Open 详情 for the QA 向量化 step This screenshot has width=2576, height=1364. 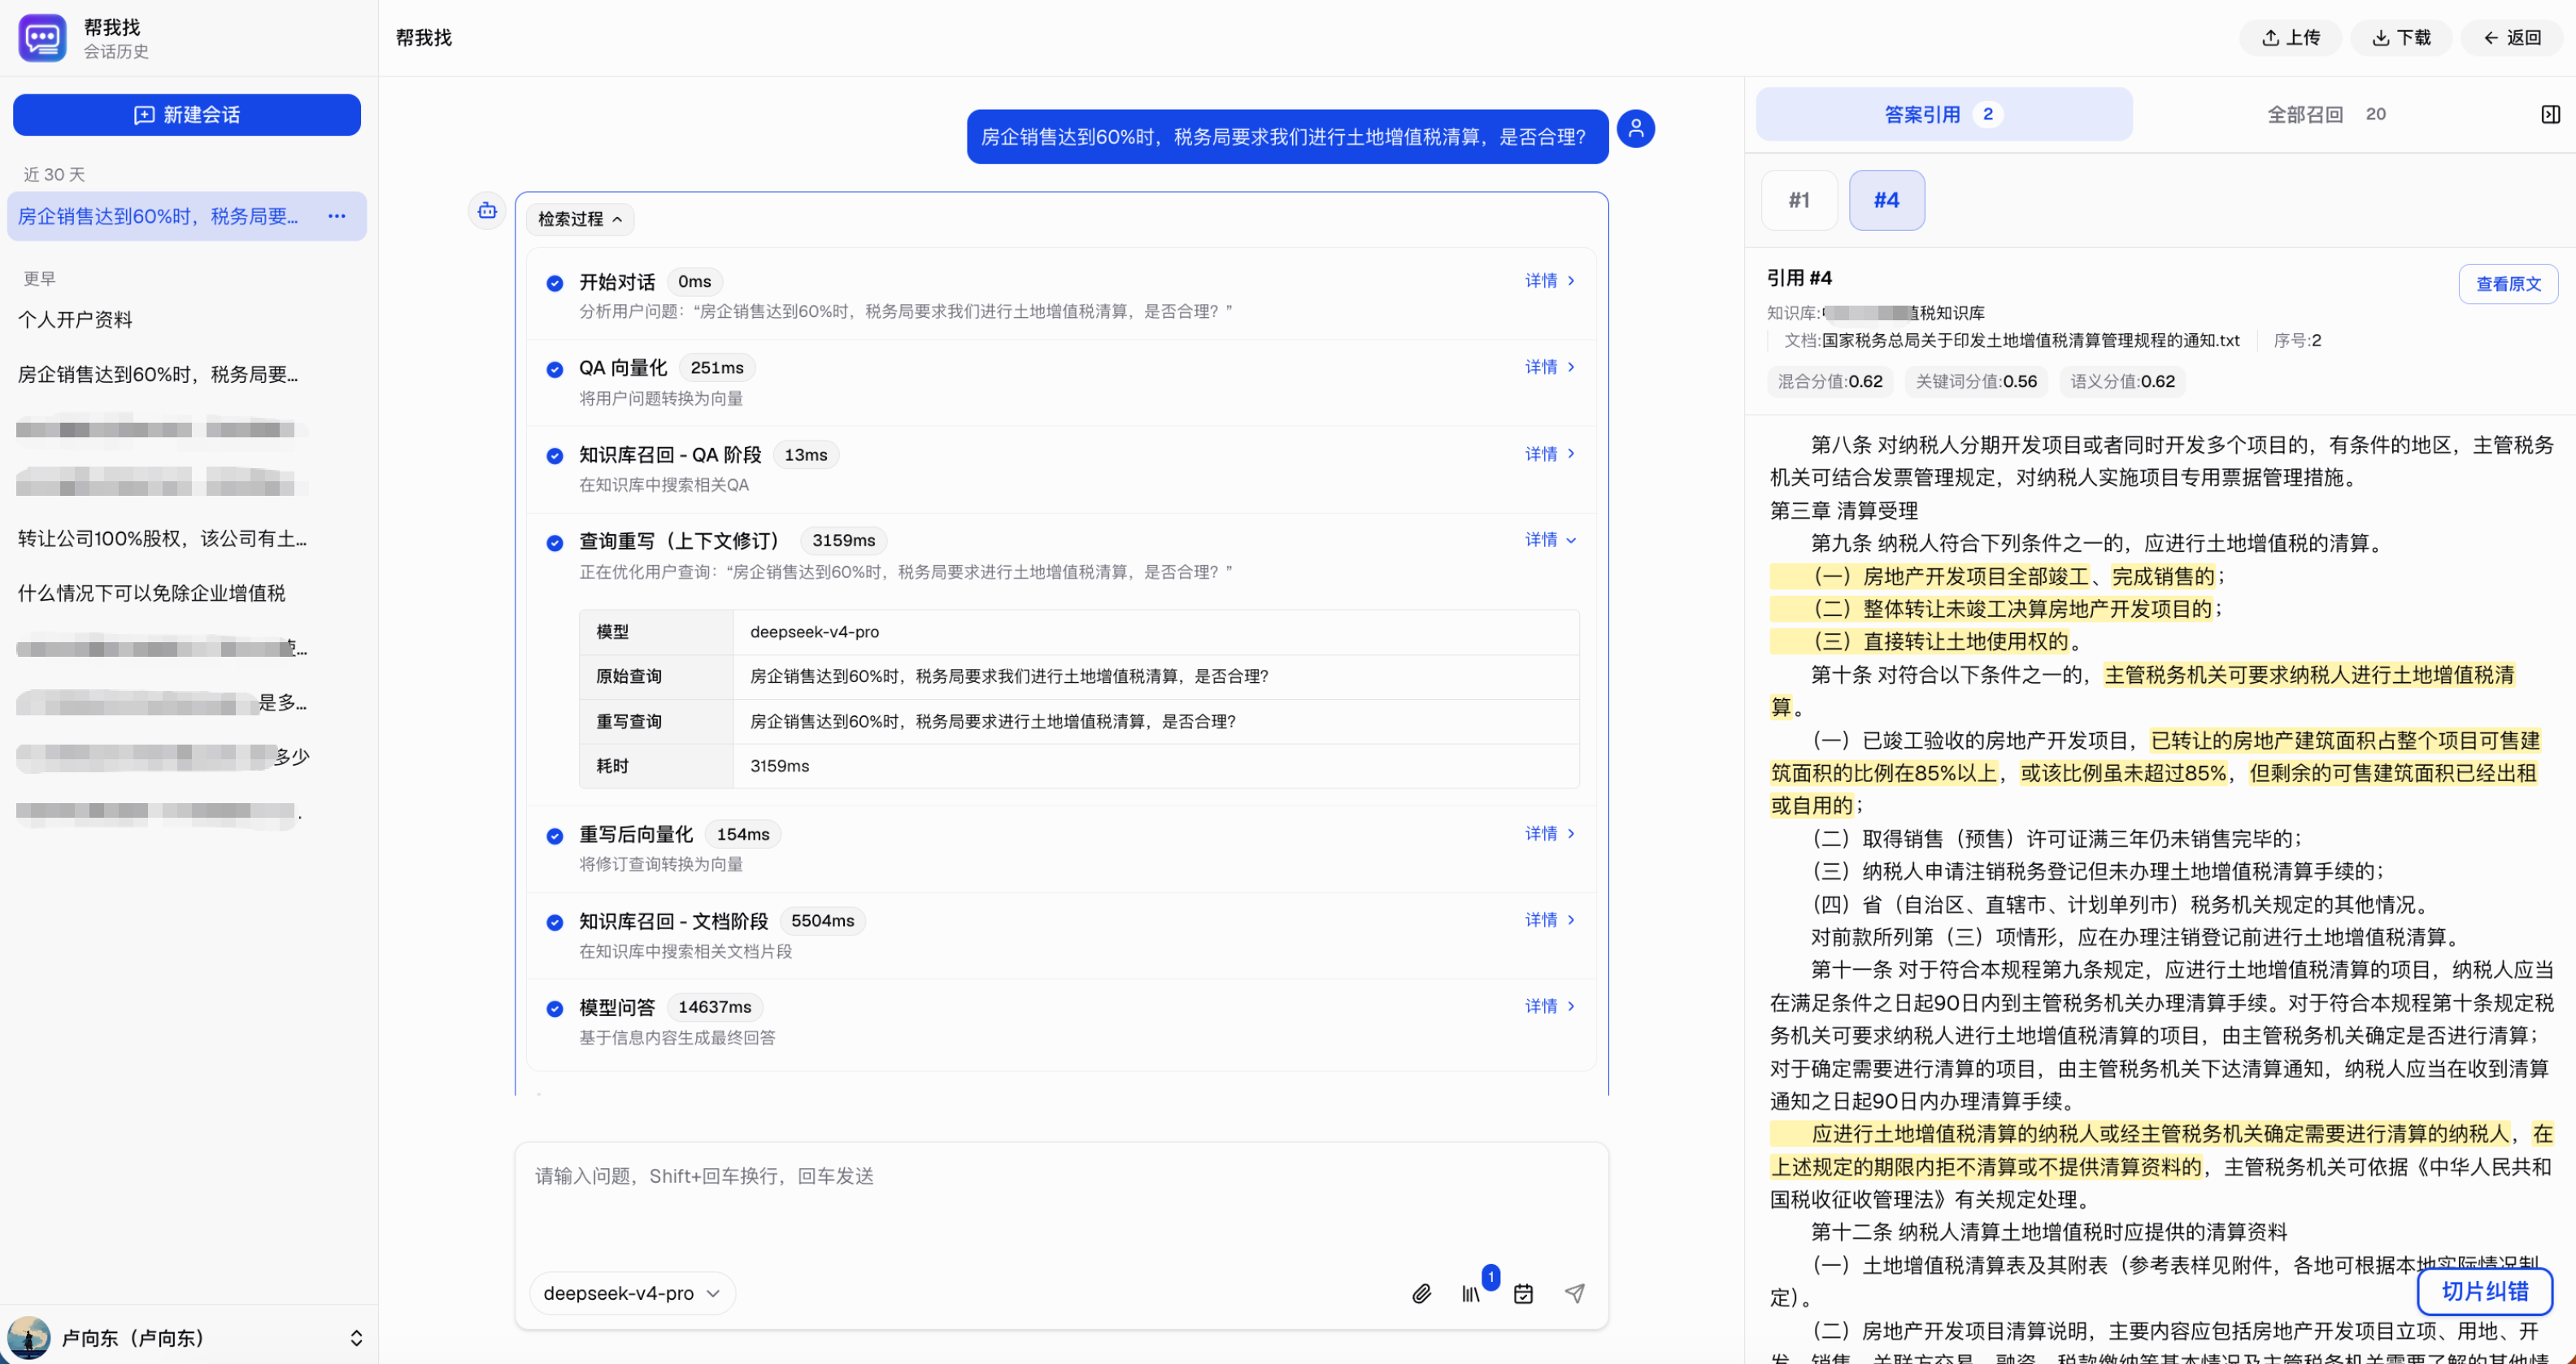(x=1550, y=367)
